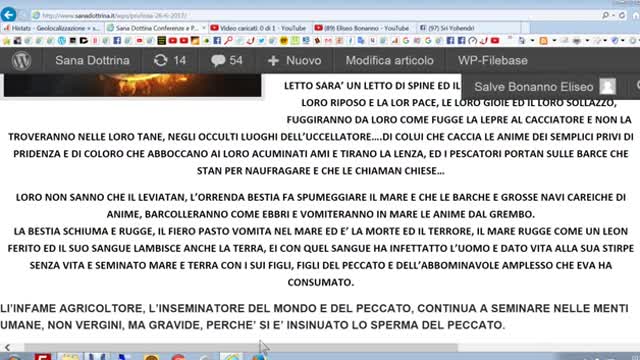This screenshot has width=640, height=360.
Task: Open the folder icon in the taskbar
Action: [70, 357]
